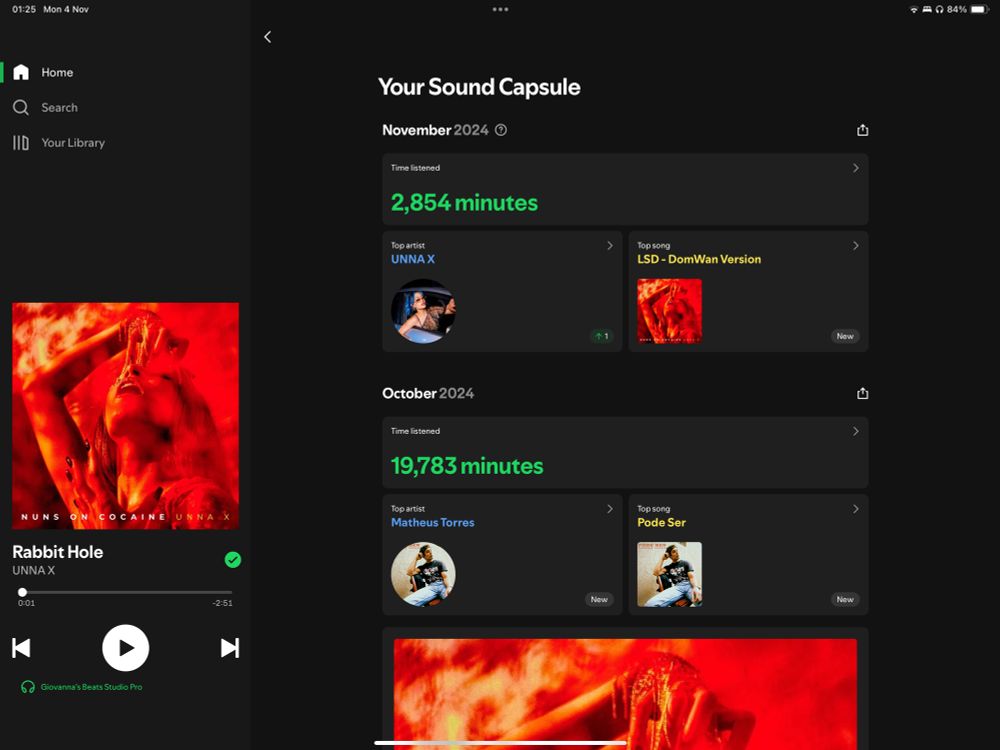The width and height of the screenshot is (1000, 750).
Task: Skip to the previous track
Action: [x=21, y=648]
